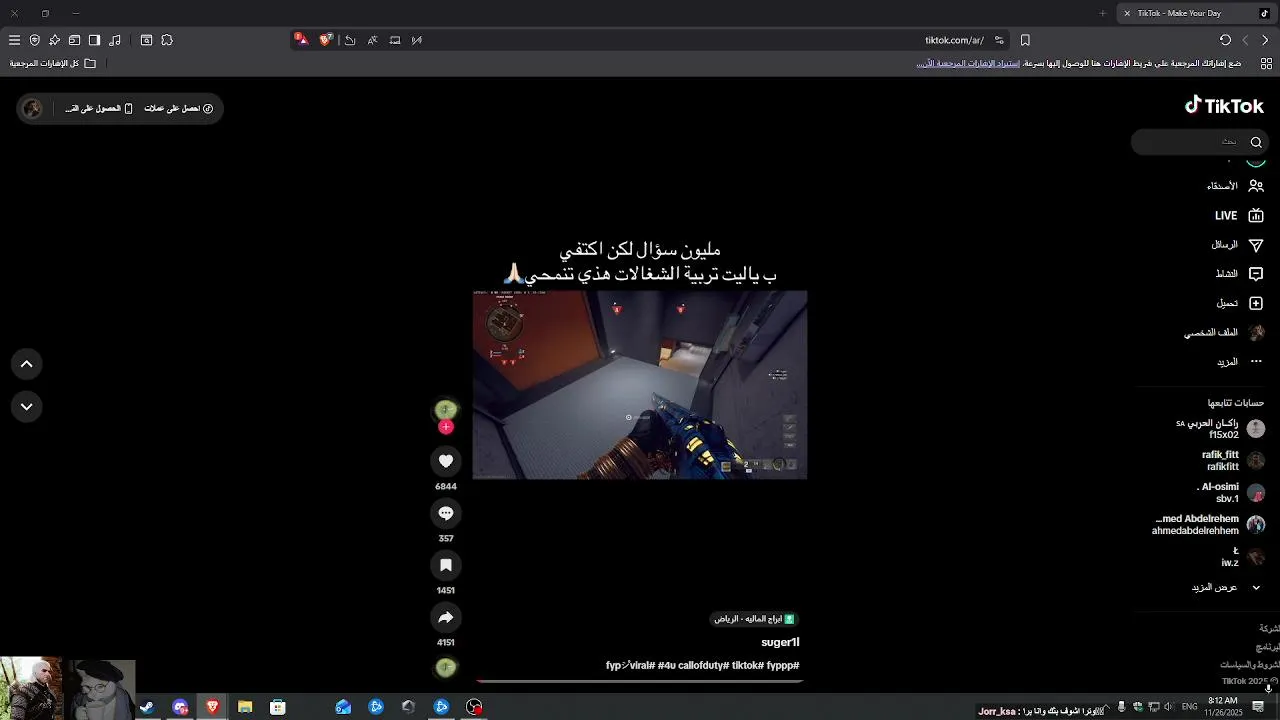Open the all bookmarks folder
1280x720 pixels.
[x=53, y=63]
